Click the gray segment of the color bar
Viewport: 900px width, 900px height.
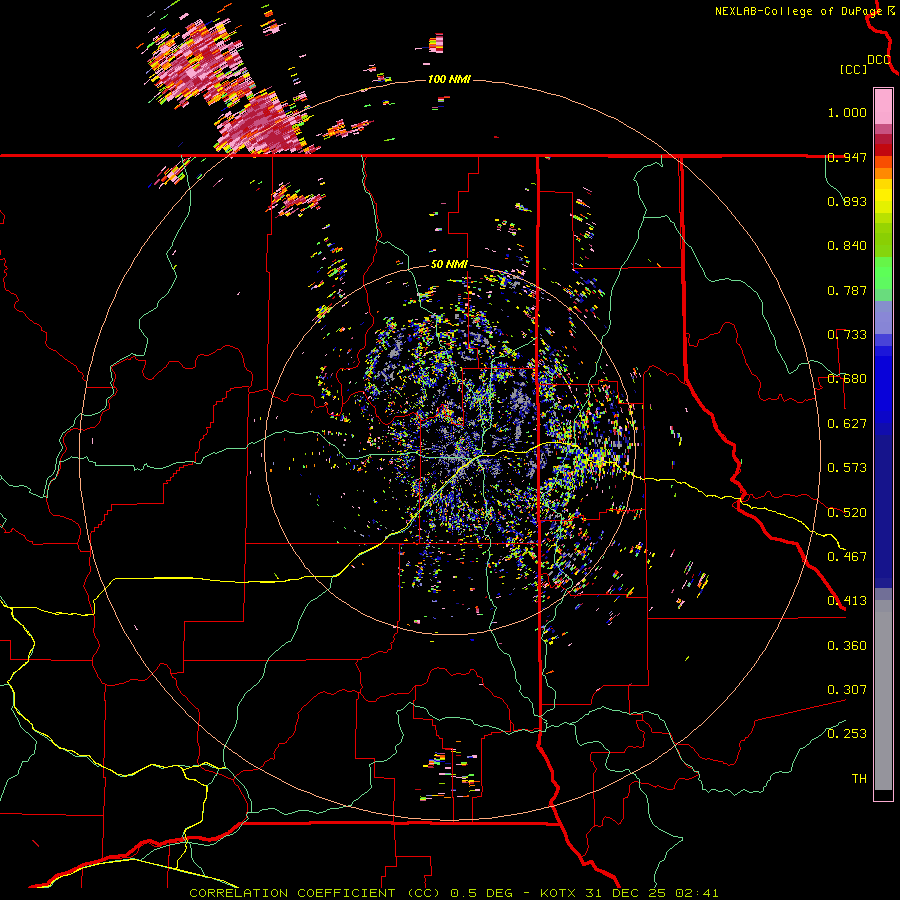click(883, 695)
